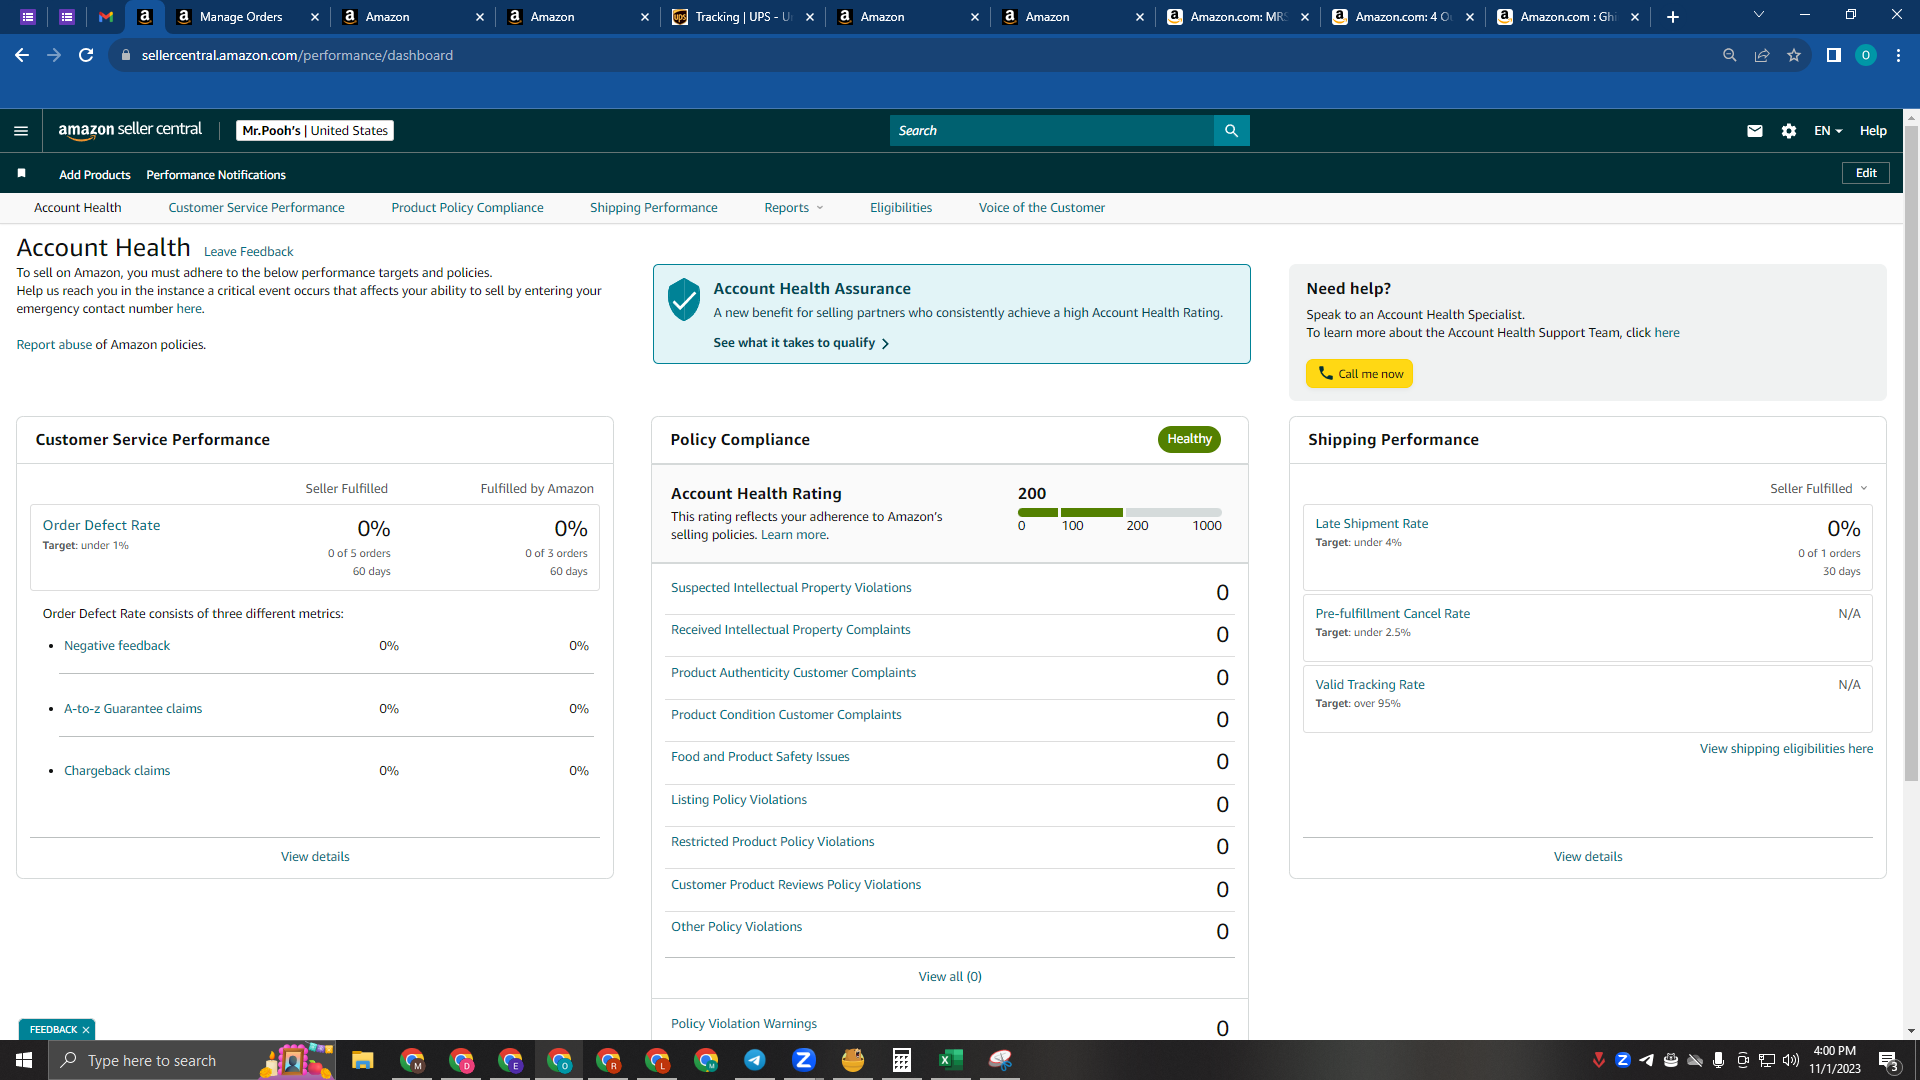Click View shipping eligibilities here
Screen dimensions: 1920x1080
click(1787, 749)
